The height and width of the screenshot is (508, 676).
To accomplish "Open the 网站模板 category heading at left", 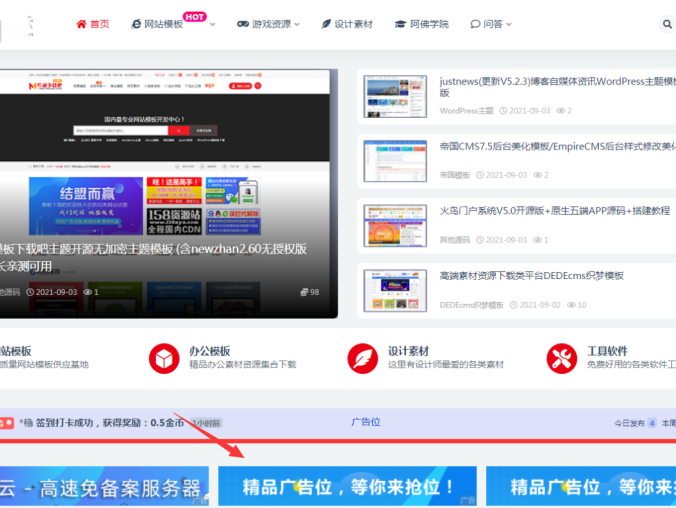I will [x=16, y=351].
